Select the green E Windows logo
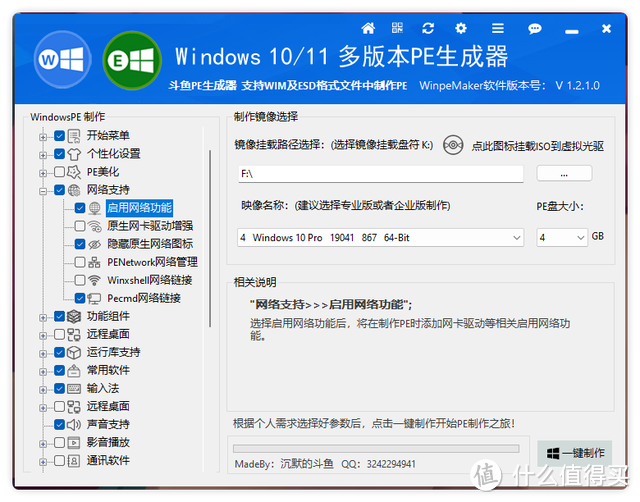This screenshot has width=640, height=502. click(132, 60)
